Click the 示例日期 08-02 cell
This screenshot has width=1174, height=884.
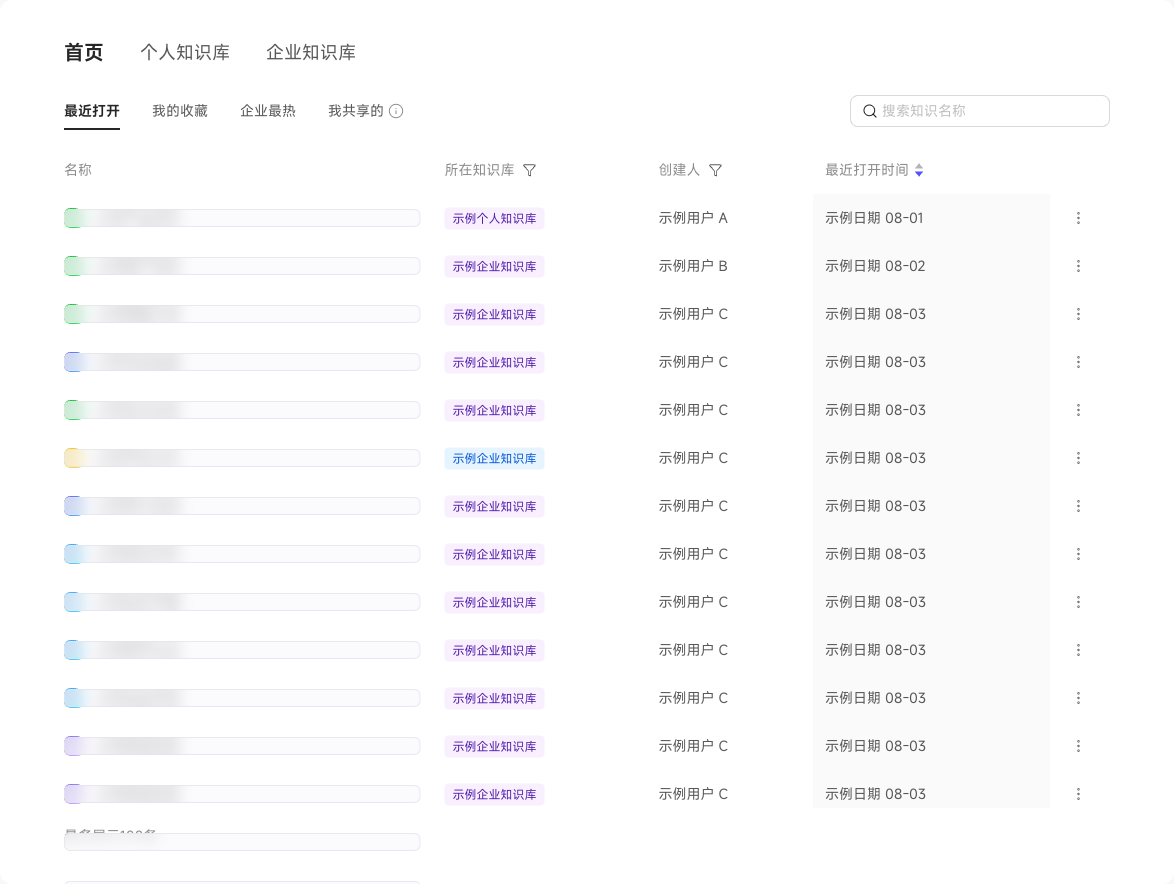point(875,266)
